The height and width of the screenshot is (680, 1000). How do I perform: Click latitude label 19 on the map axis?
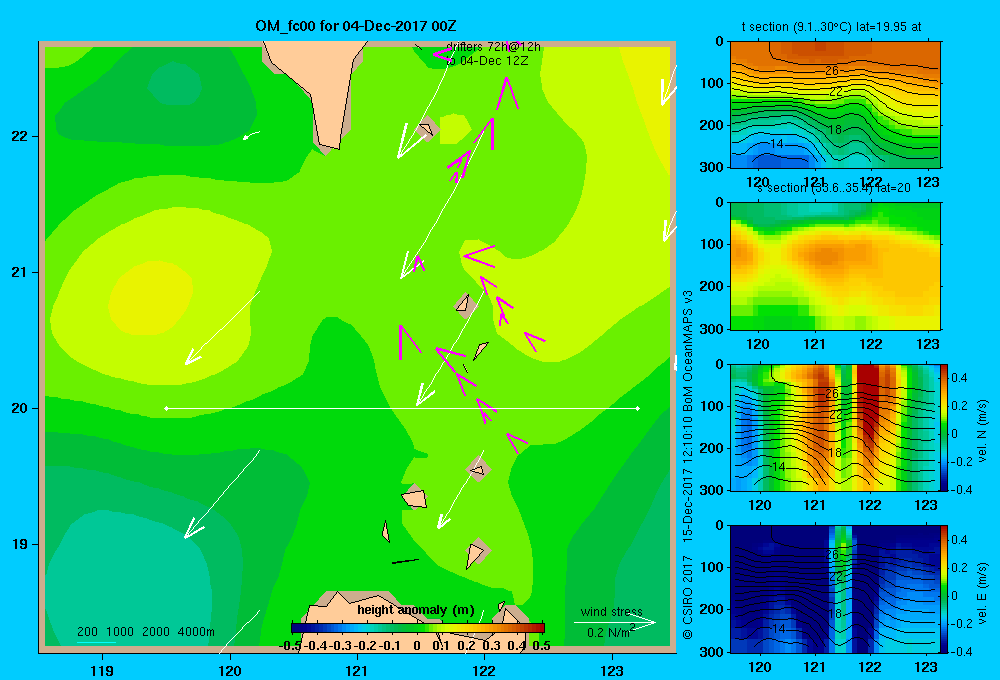(x=20, y=544)
